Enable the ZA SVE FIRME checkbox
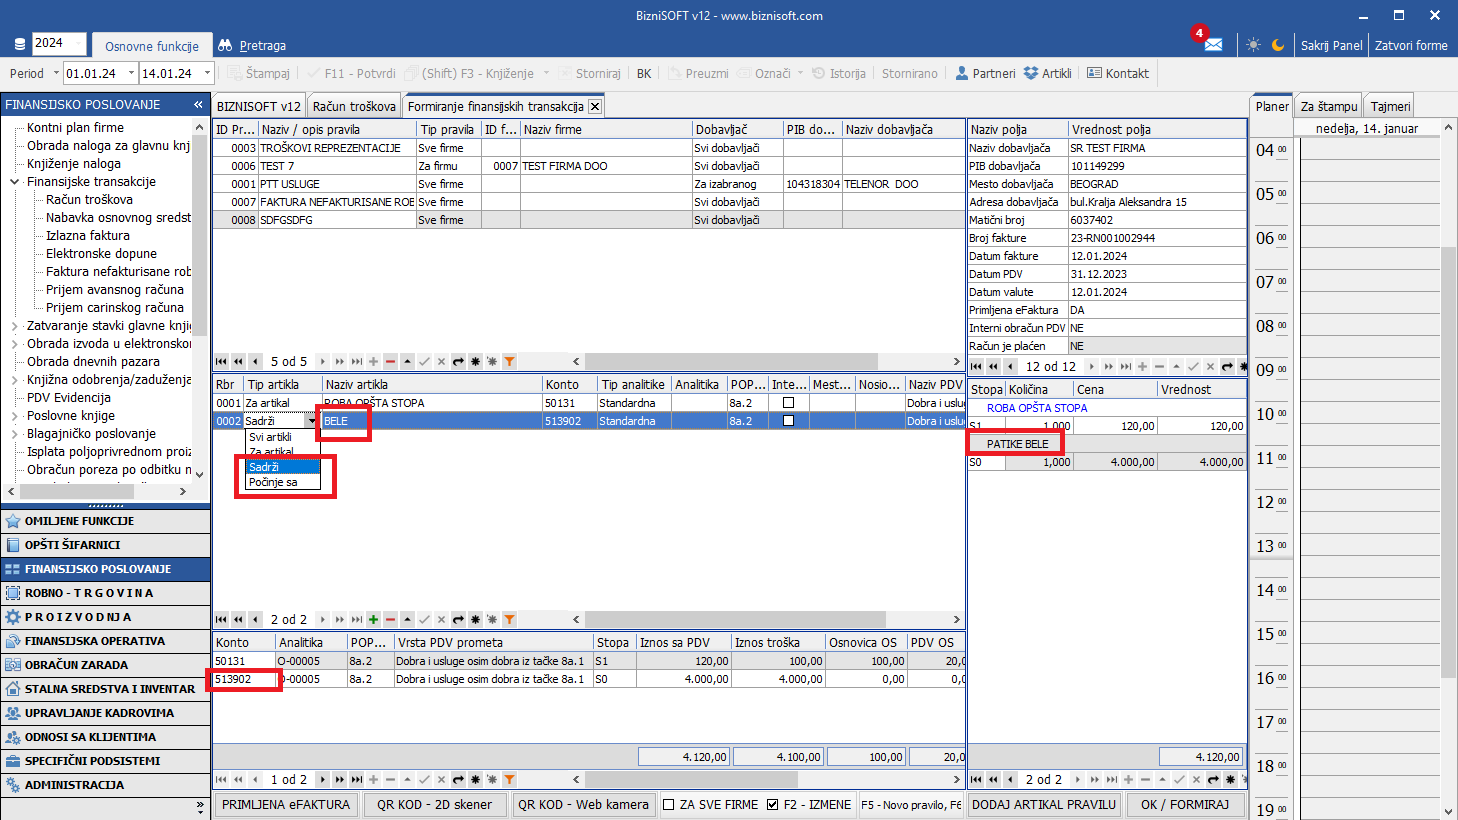This screenshot has height=820, width=1458. (669, 804)
